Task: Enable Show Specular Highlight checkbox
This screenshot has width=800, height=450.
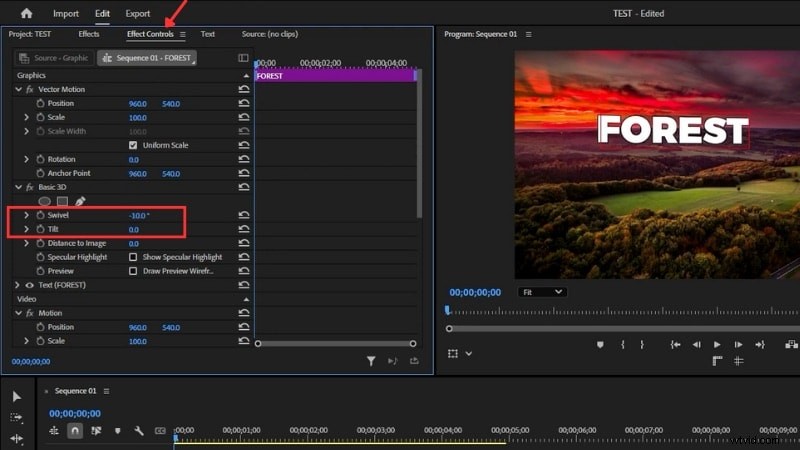Action: 133,257
